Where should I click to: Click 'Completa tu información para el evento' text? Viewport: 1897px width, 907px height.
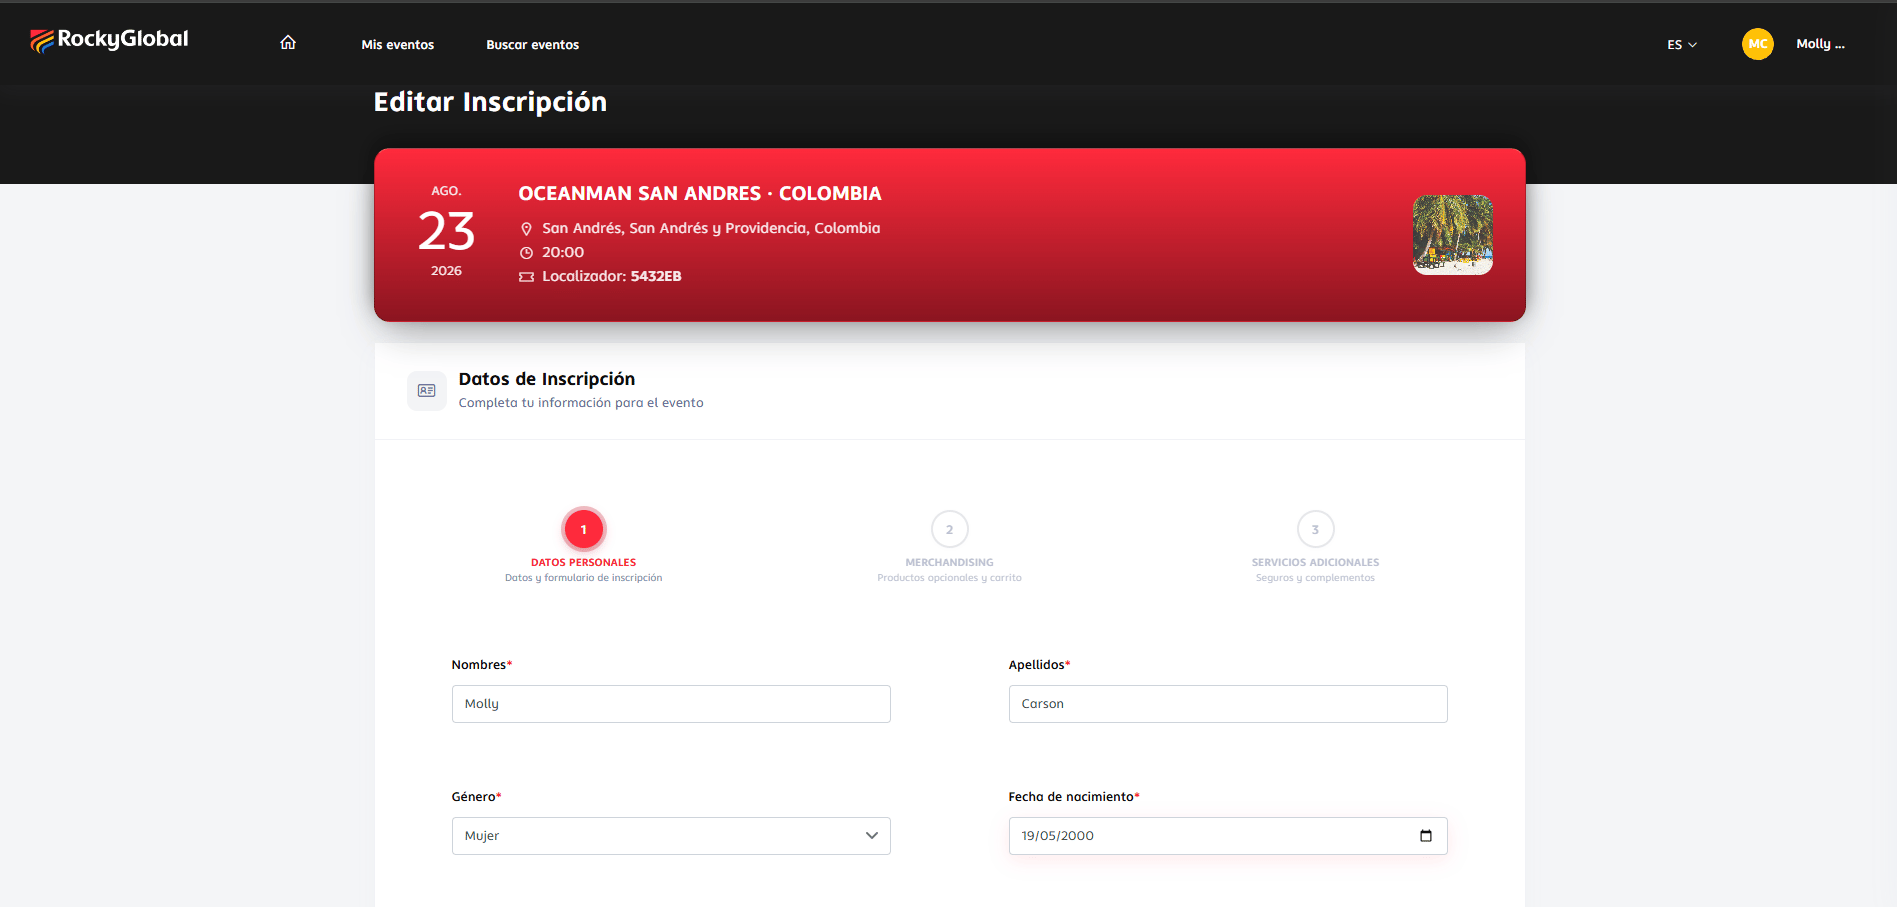581,403
